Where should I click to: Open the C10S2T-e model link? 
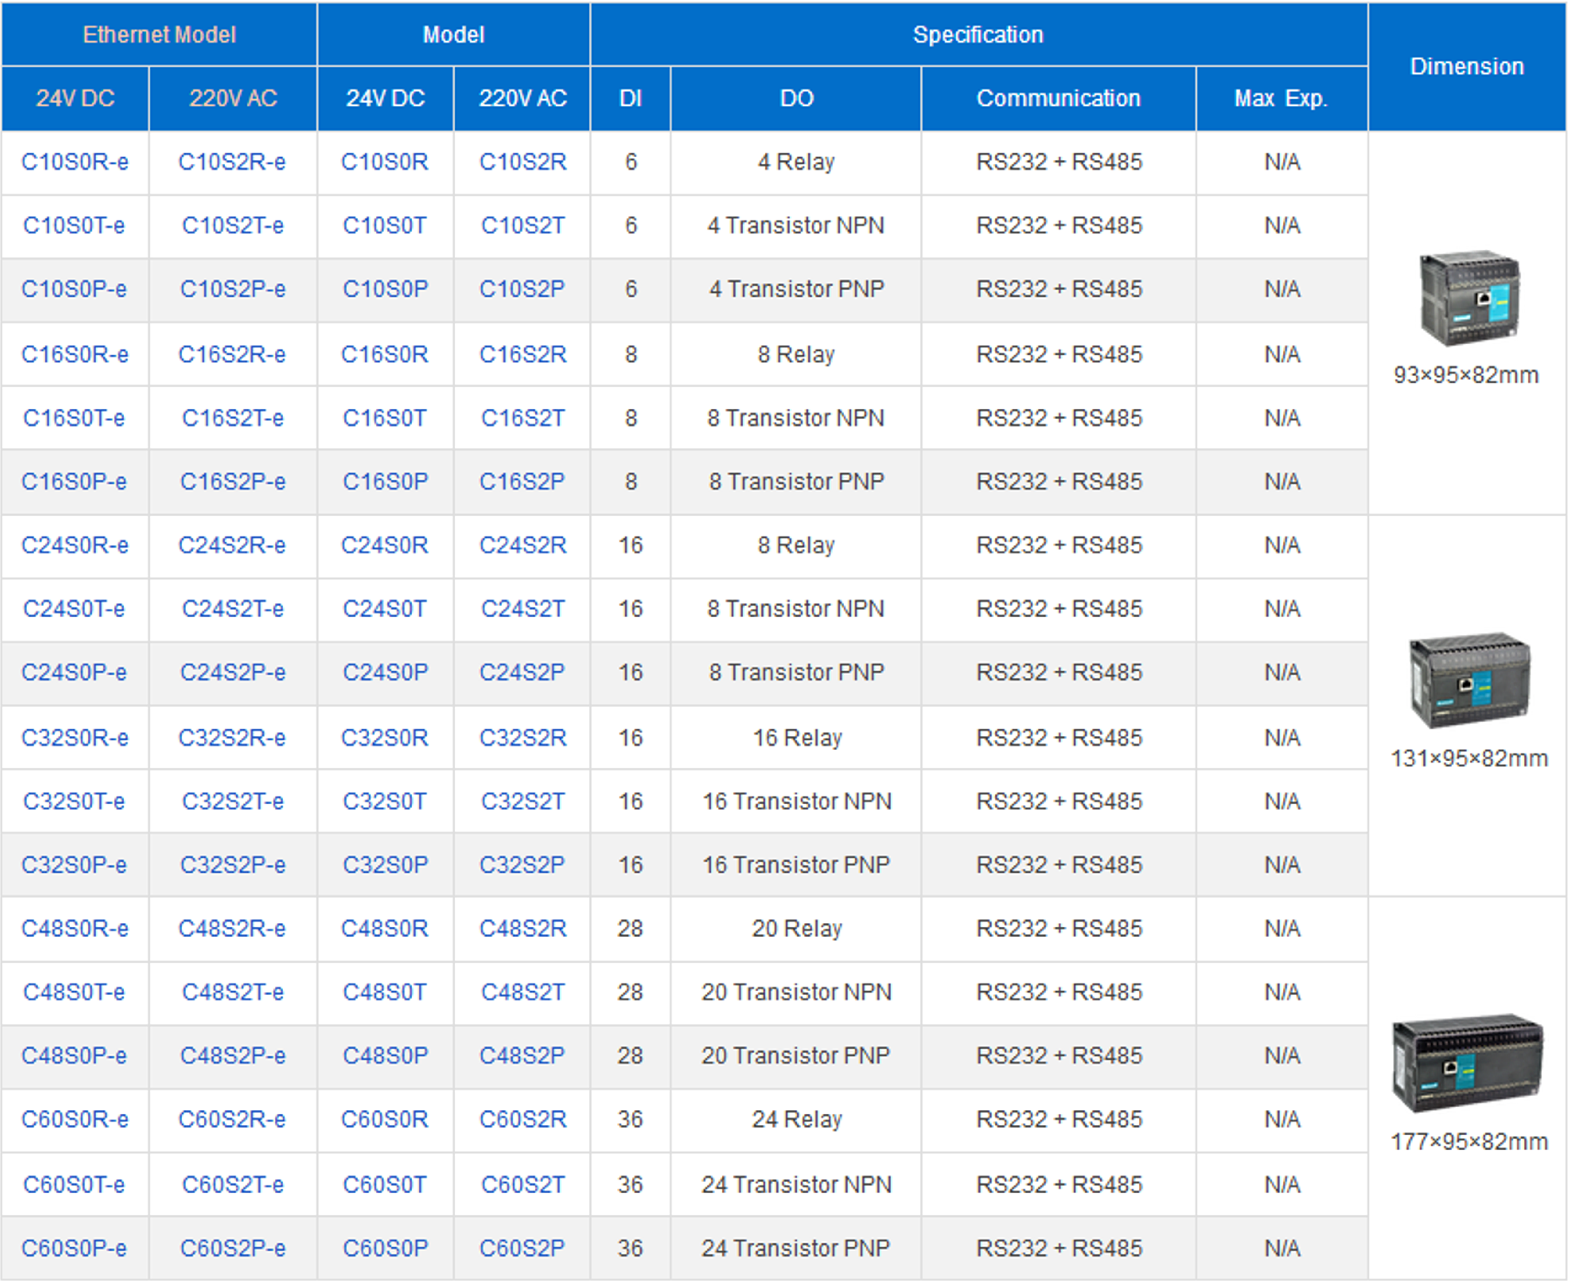[232, 226]
